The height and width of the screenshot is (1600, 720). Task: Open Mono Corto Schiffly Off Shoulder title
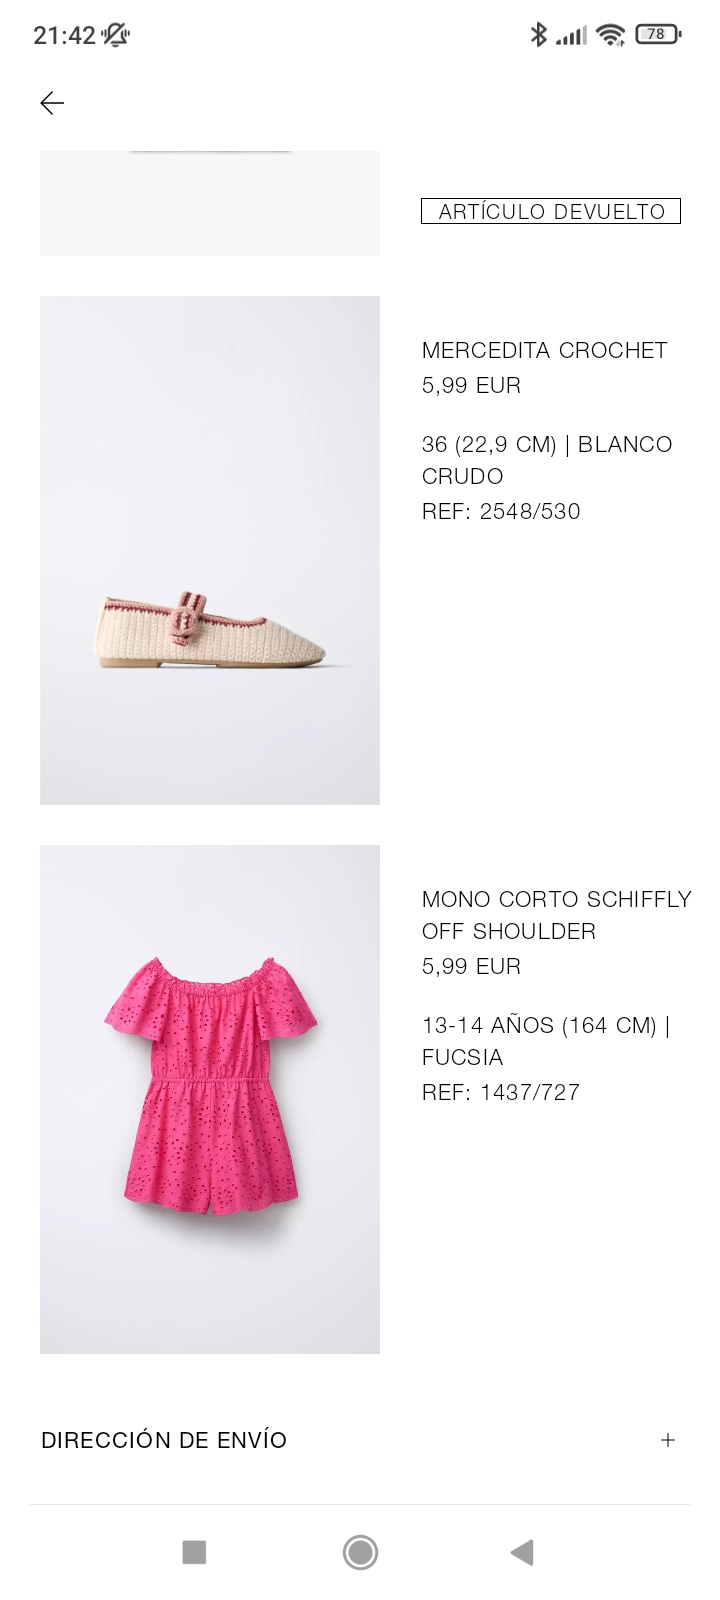tap(556, 915)
